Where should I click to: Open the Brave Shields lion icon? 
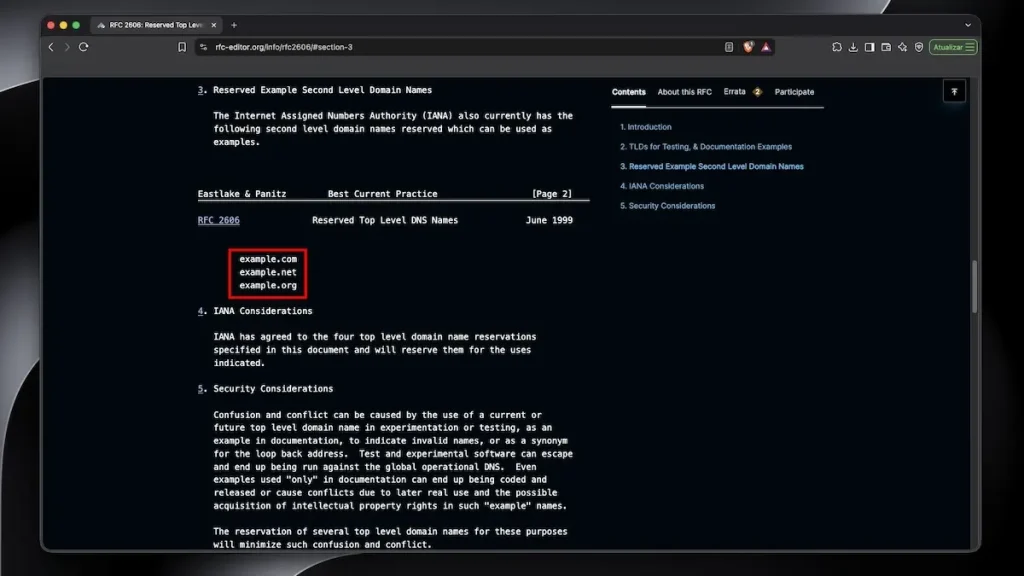(x=748, y=47)
